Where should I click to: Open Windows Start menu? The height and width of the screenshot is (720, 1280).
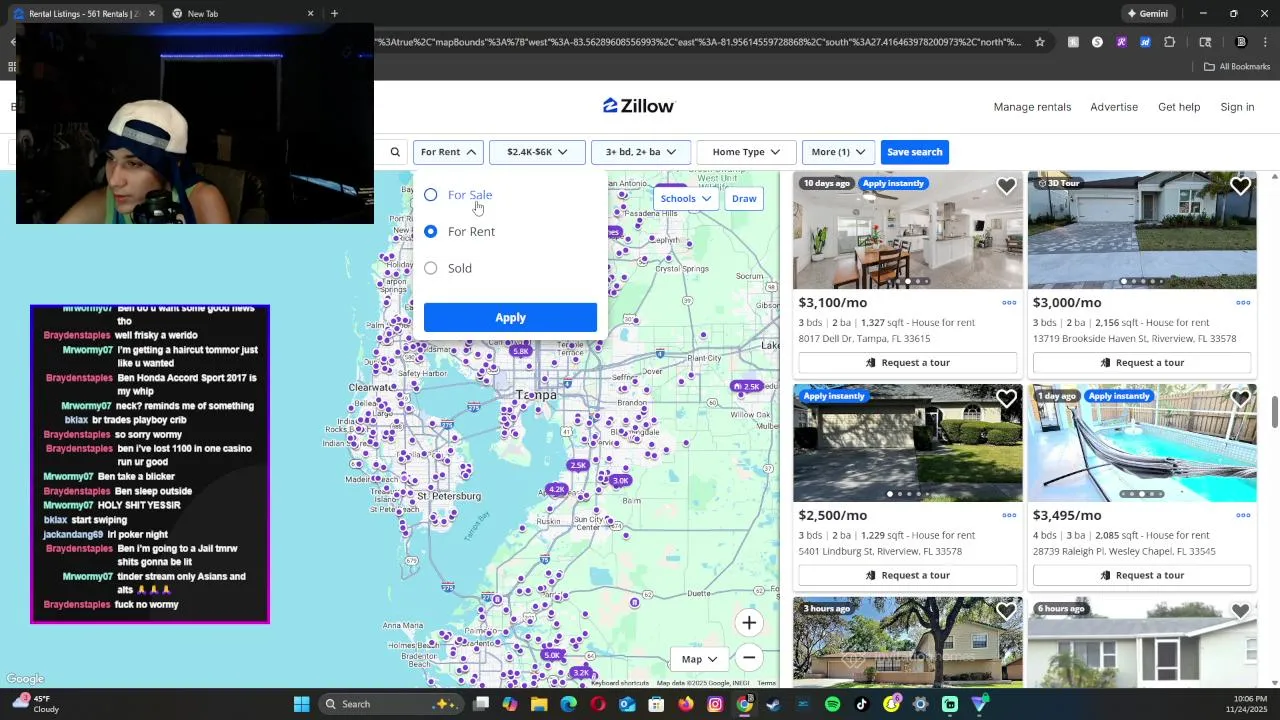click(301, 704)
